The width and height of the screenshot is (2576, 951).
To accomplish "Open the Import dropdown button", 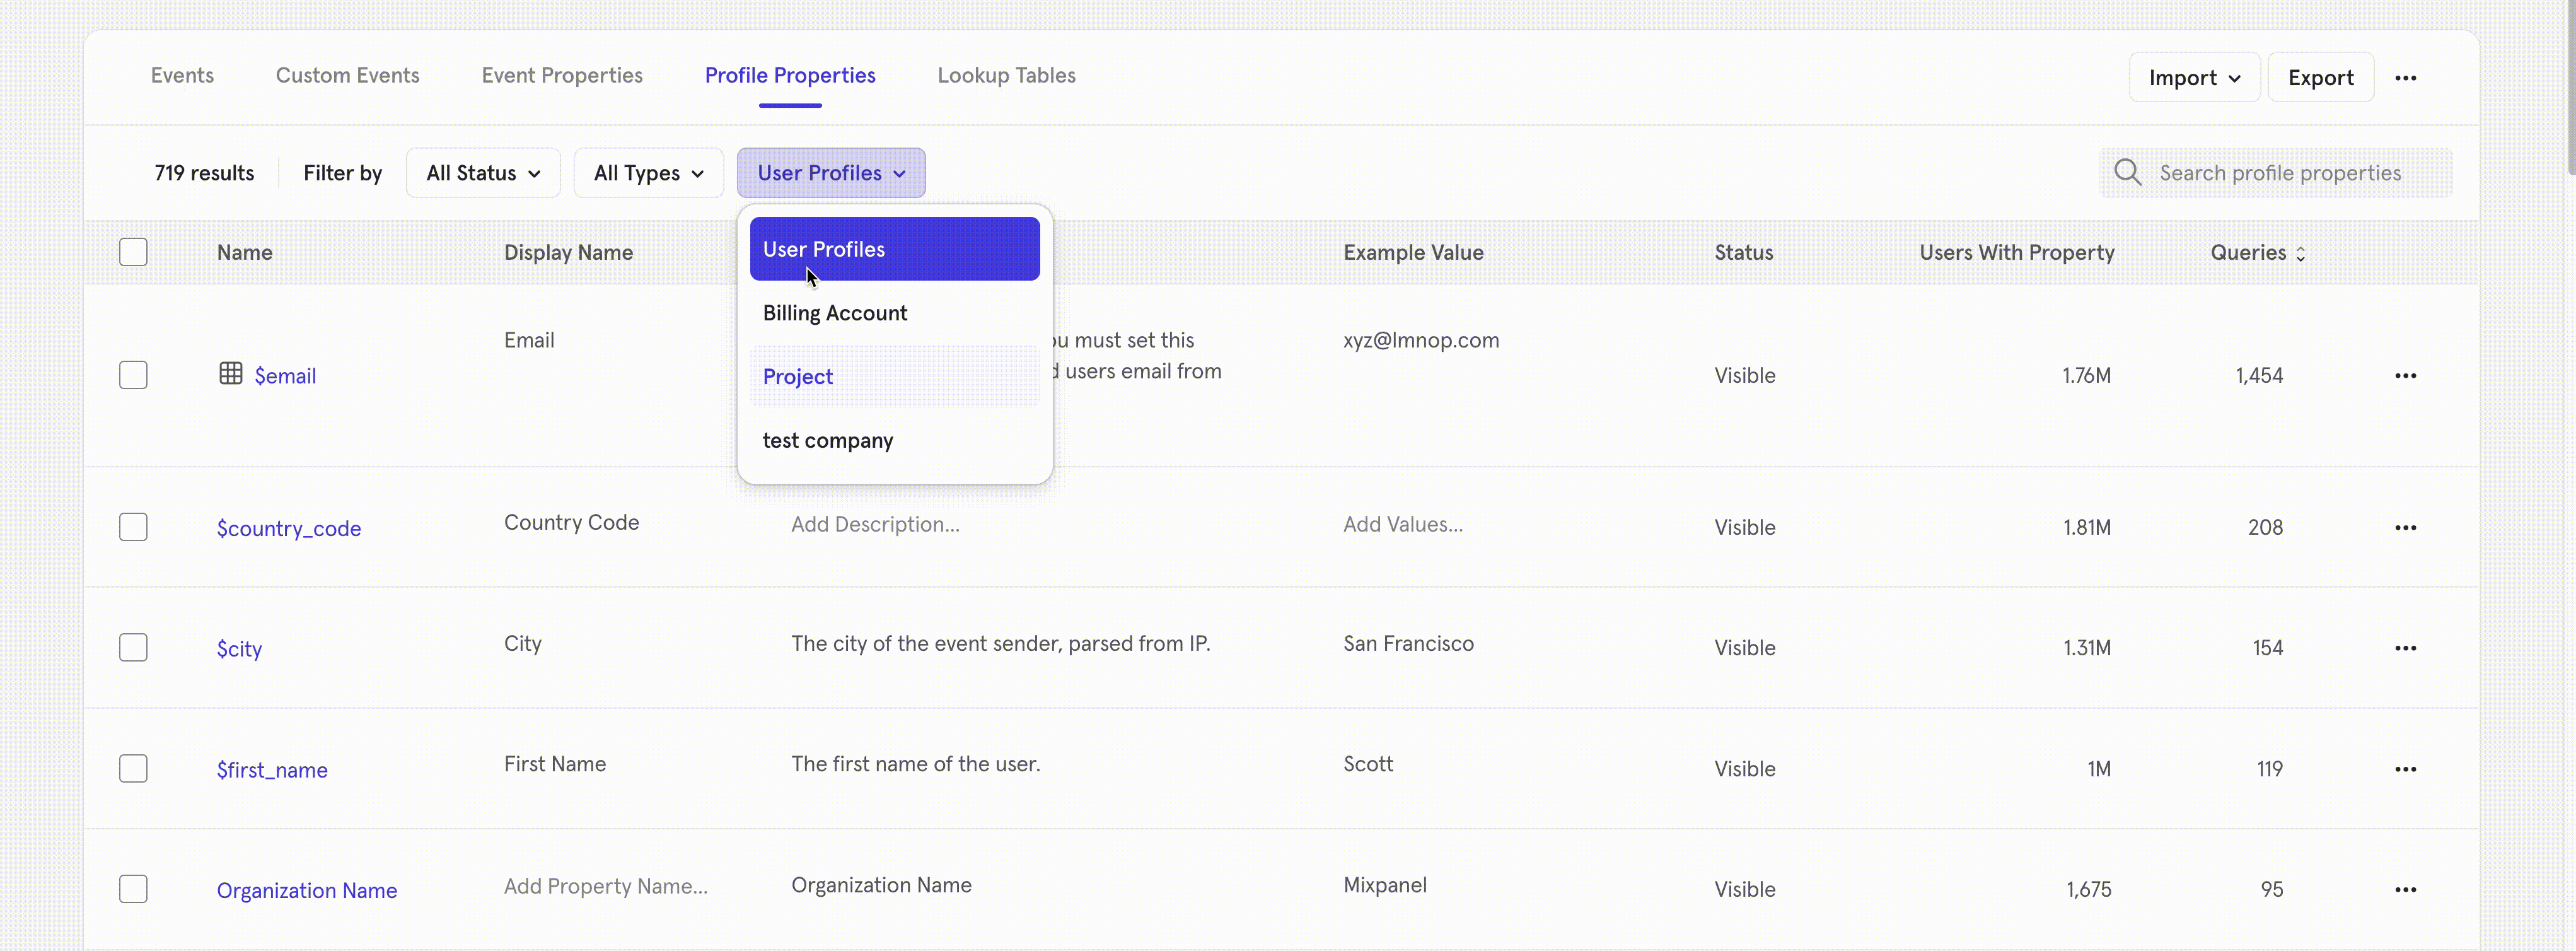I will [2193, 78].
